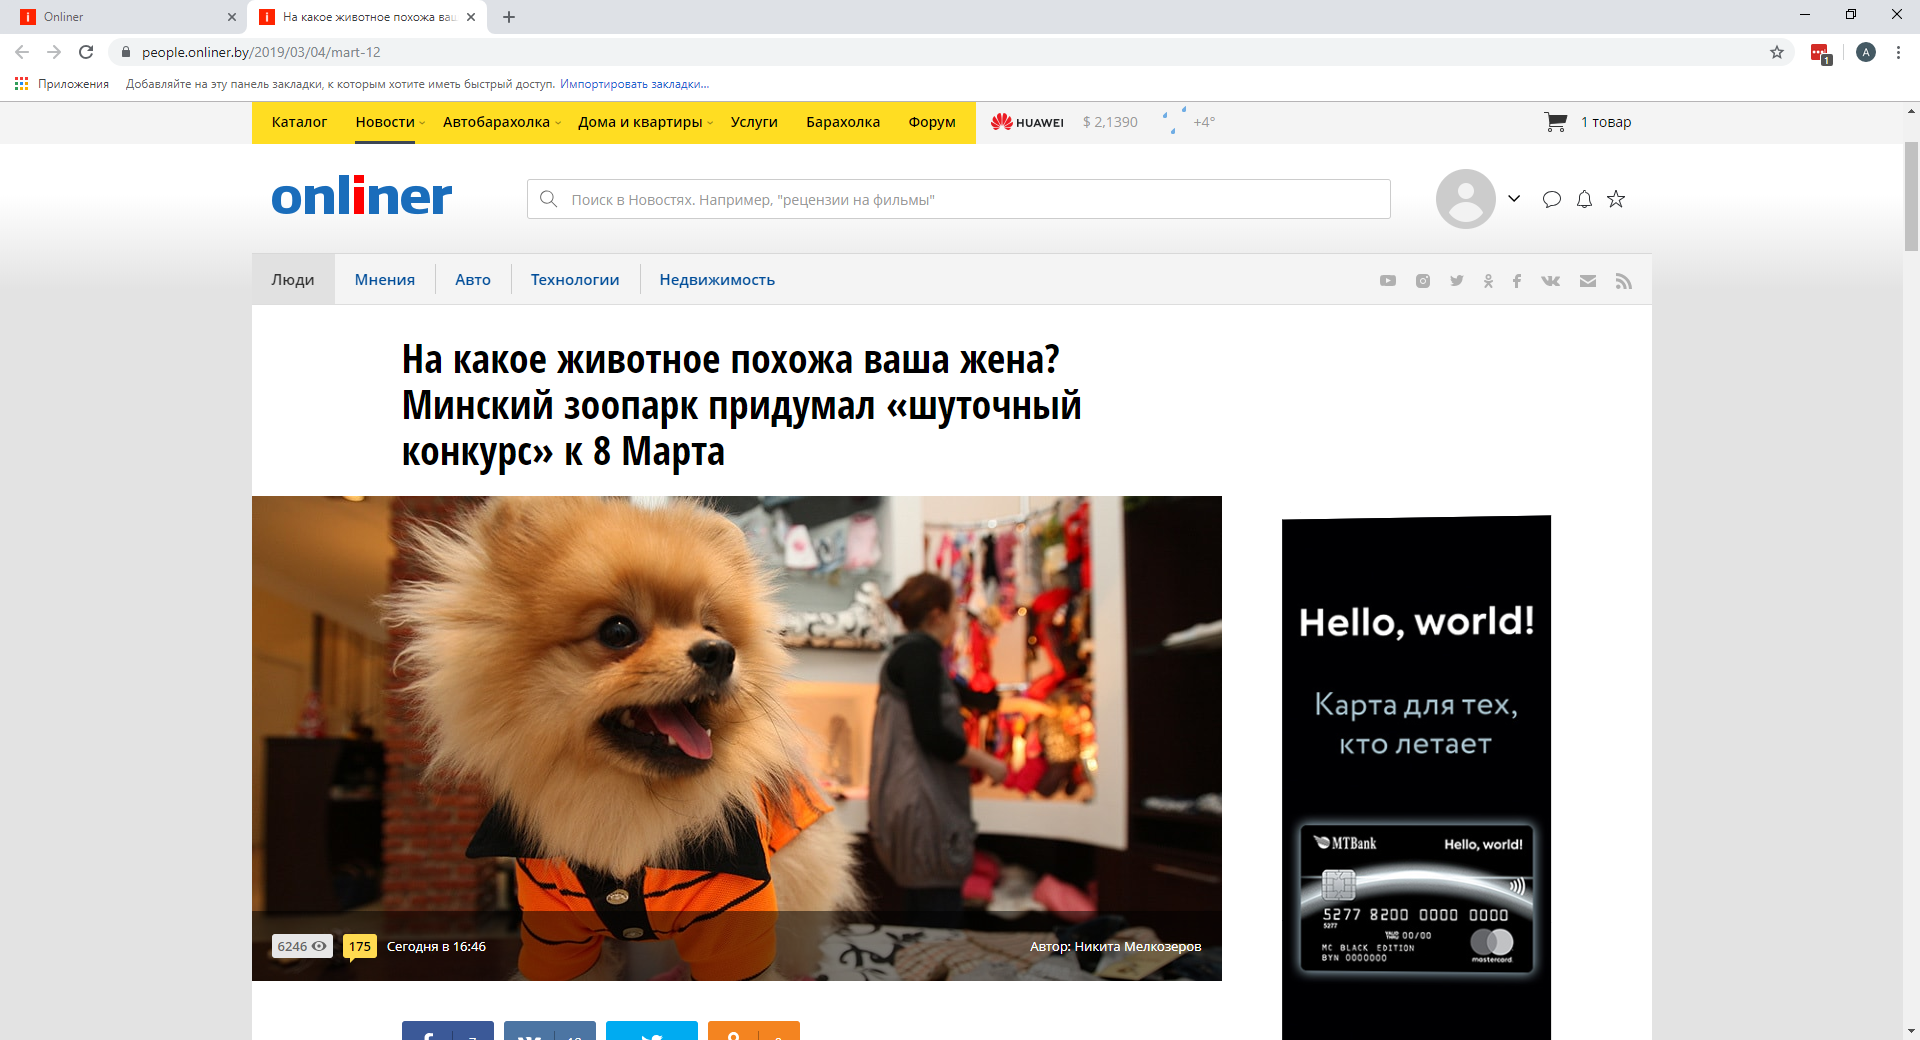1920x1040 pixels.
Task: Go forward in the browser
Action: click(x=54, y=52)
